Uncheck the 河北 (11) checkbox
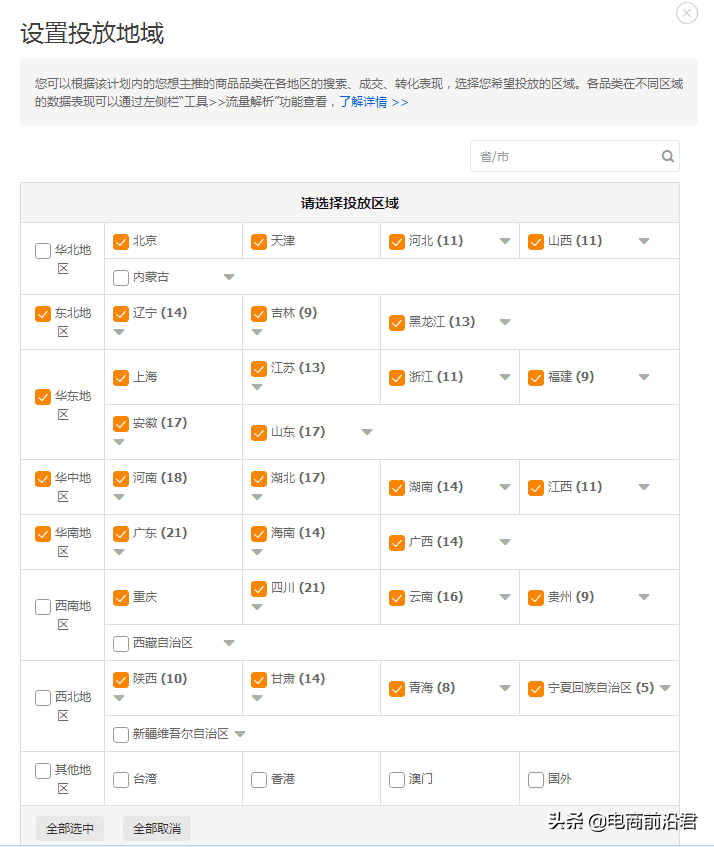This screenshot has height=847, width=714. (x=397, y=241)
